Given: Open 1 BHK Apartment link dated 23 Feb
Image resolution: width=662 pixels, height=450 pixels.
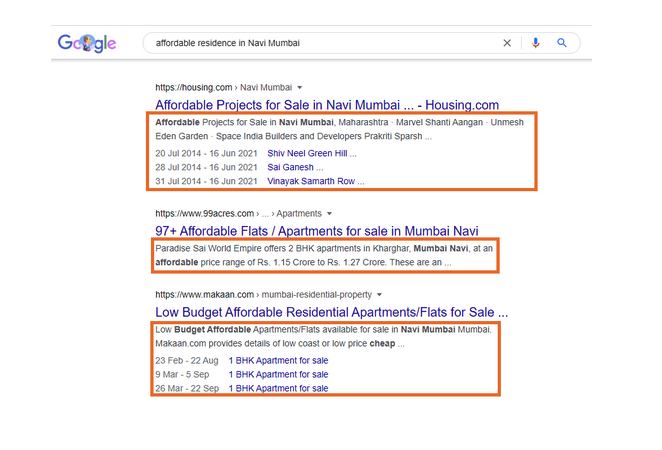Looking at the screenshot, I should 278,360.
